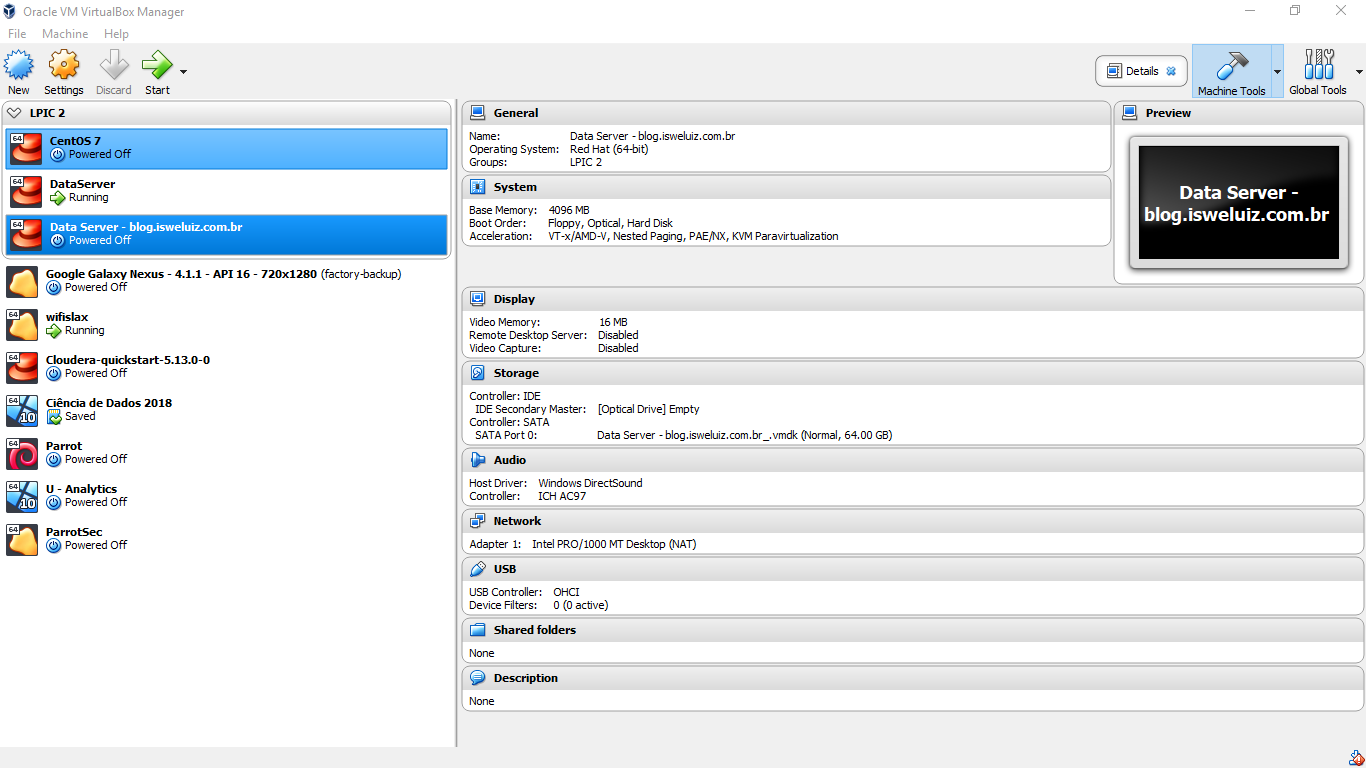Open Machine Tools dropdown arrow
This screenshot has height=768, width=1366.
(x=1277, y=72)
